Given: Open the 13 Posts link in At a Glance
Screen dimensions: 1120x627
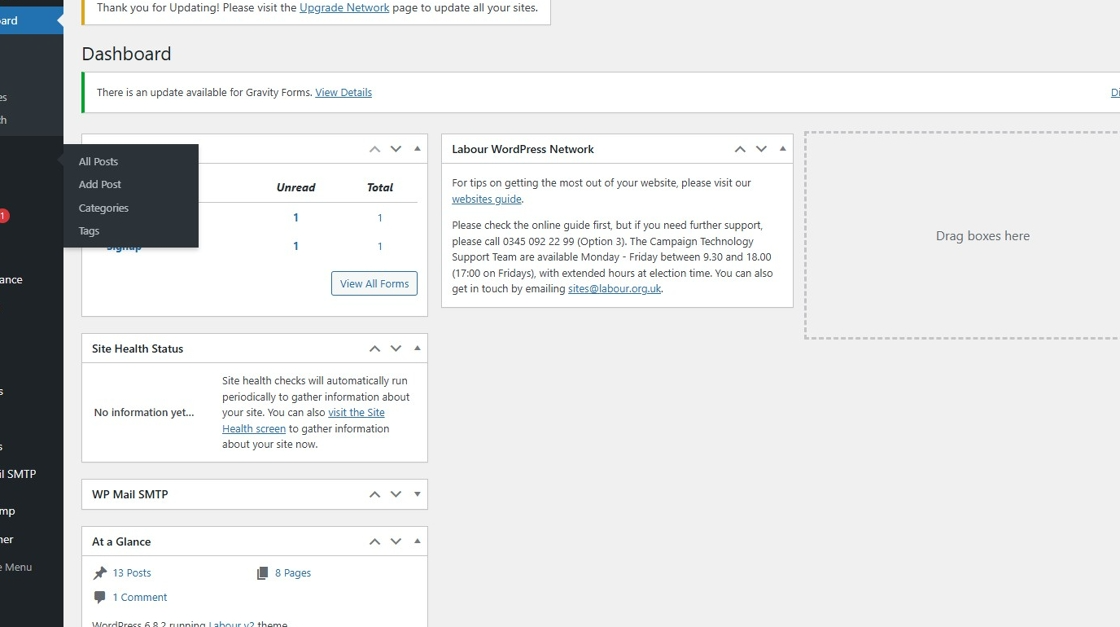Looking at the screenshot, I should [x=131, y=573].
